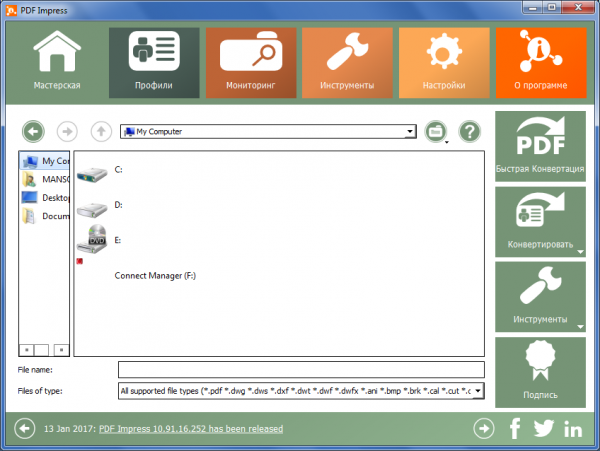This screenshot has height=451, width=600.
Task: Select Desktop in the side list
Action: (45, 198)
